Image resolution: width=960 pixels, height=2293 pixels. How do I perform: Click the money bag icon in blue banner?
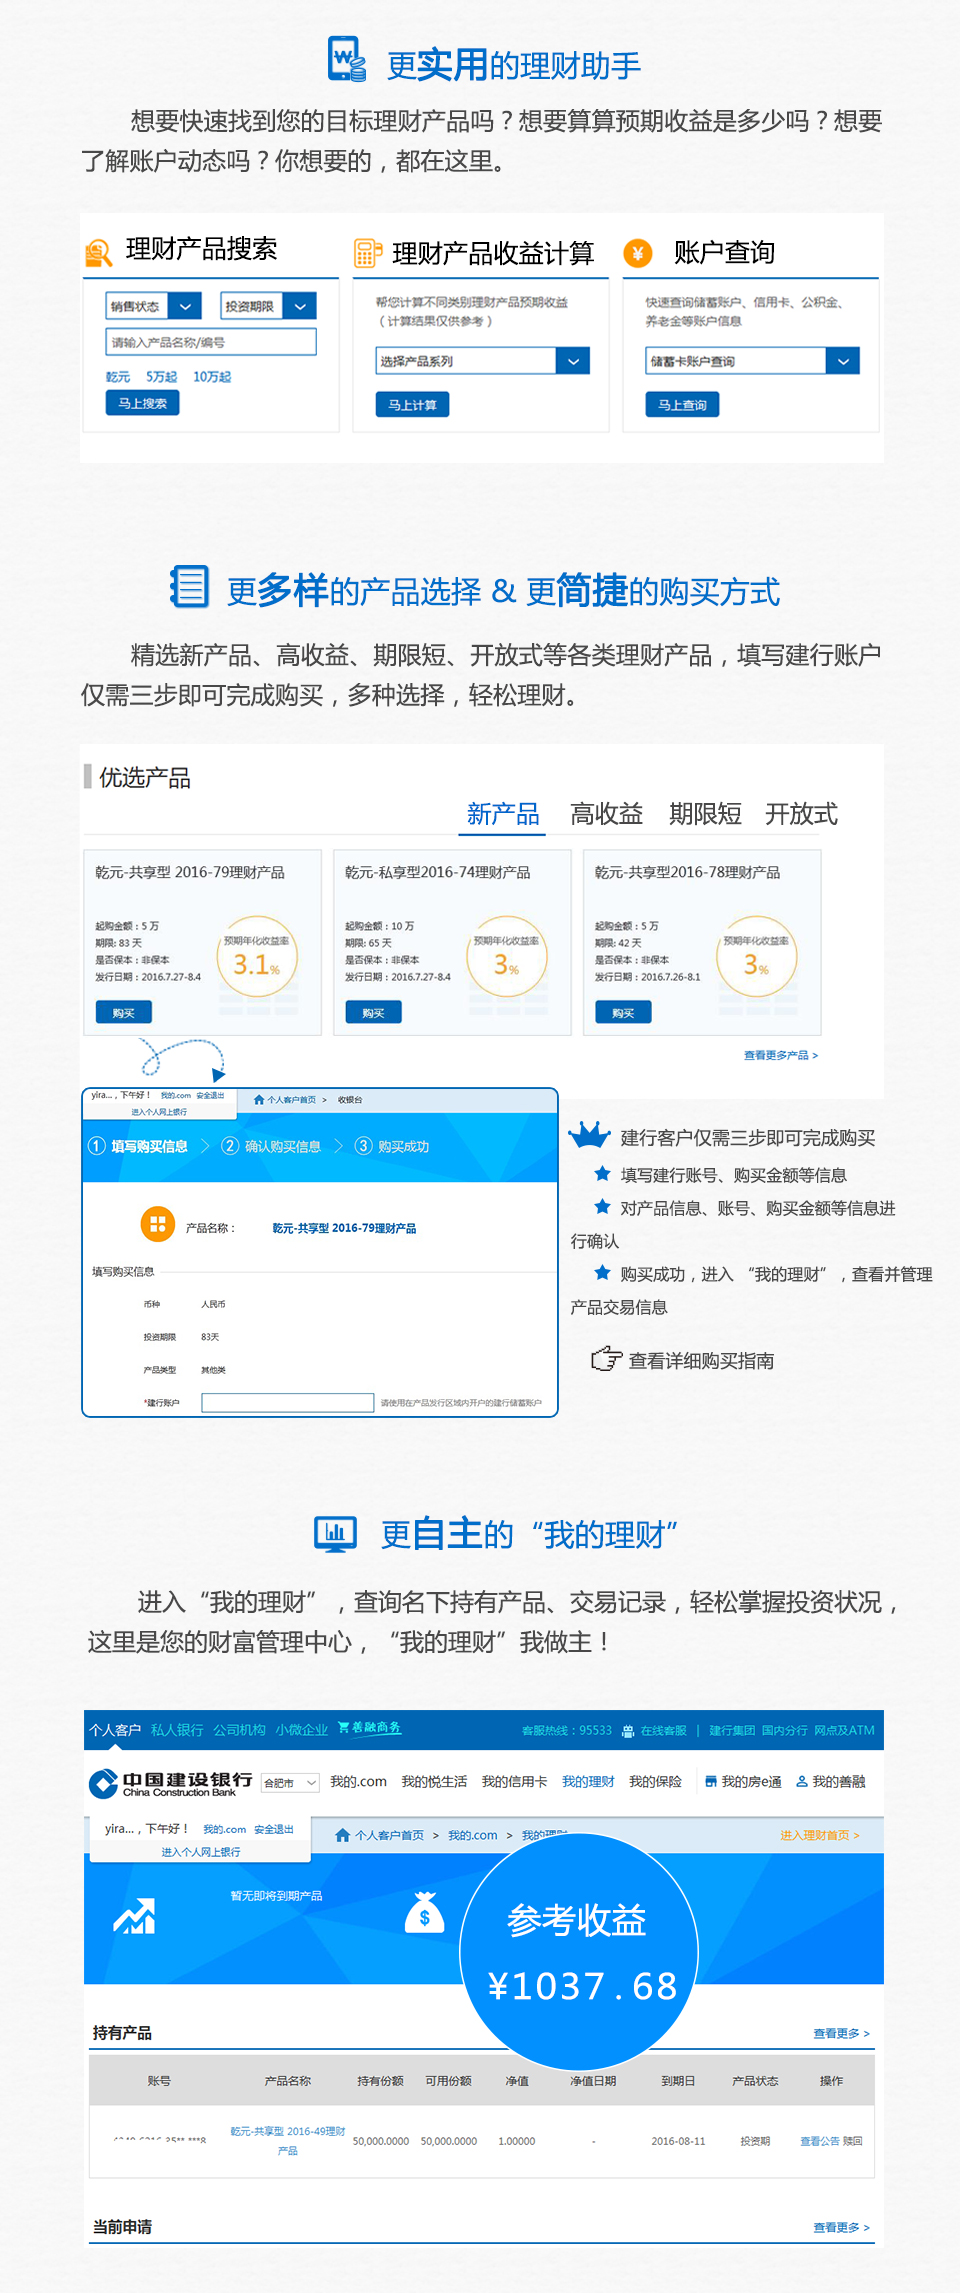point(424,1914)
